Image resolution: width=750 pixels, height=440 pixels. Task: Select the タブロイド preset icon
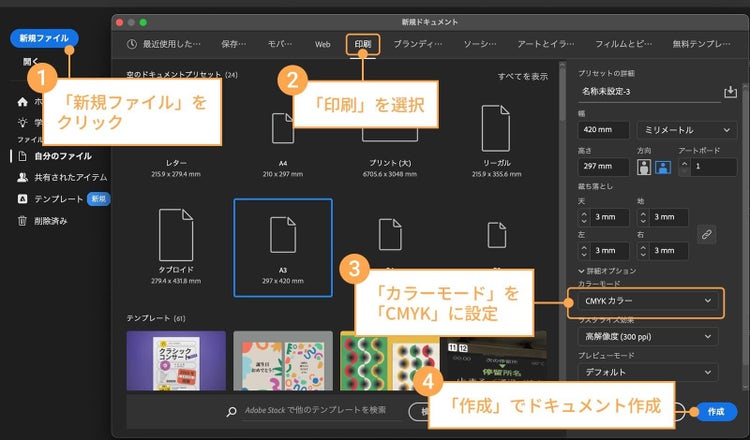pyautogui.click(x=176, y=235)
